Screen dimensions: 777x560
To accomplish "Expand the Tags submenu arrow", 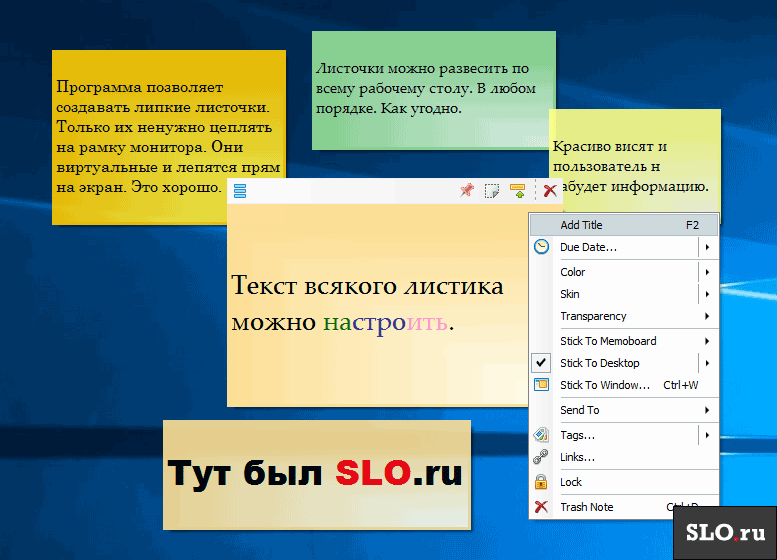I will pos(708,435).
